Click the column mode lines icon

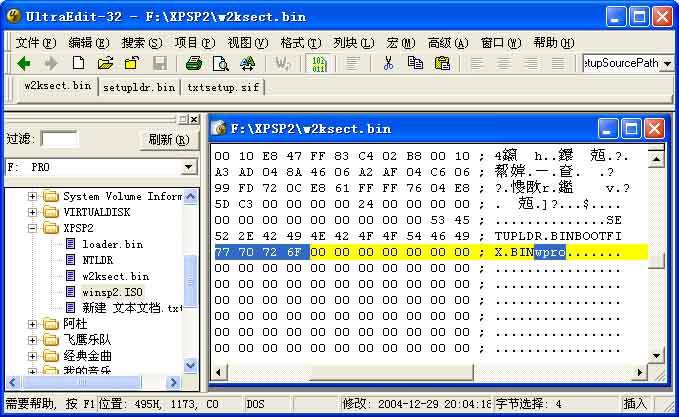click(x=352, y=64)
